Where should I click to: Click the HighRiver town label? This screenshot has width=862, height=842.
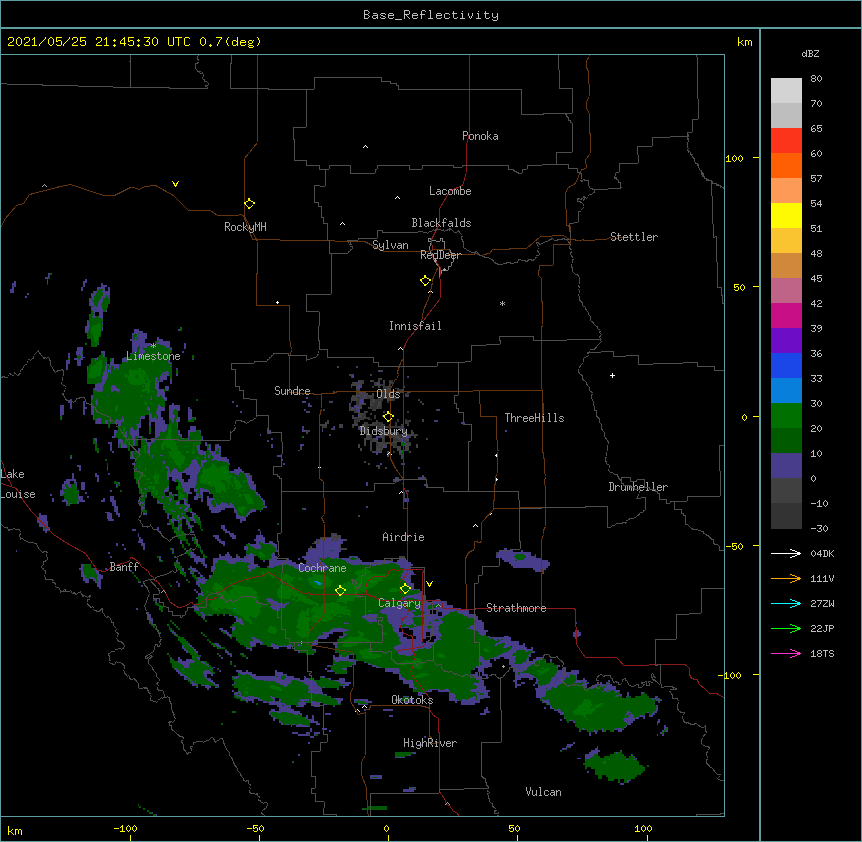(x=430, y=743)
